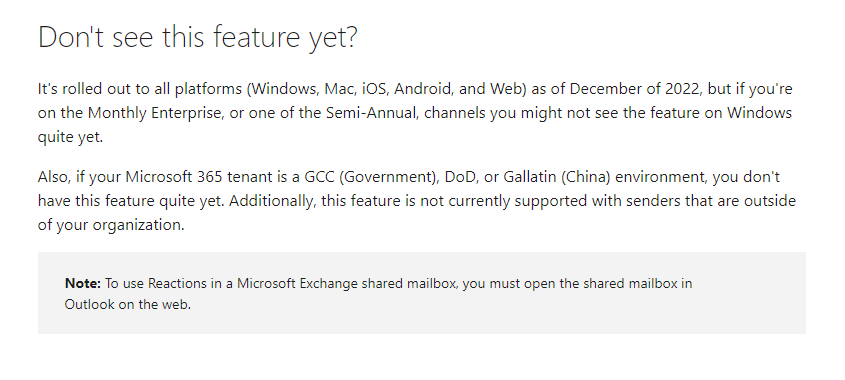Click the year "2022" in the text
This screenshot has height=380, width=845.
point(683,89)
